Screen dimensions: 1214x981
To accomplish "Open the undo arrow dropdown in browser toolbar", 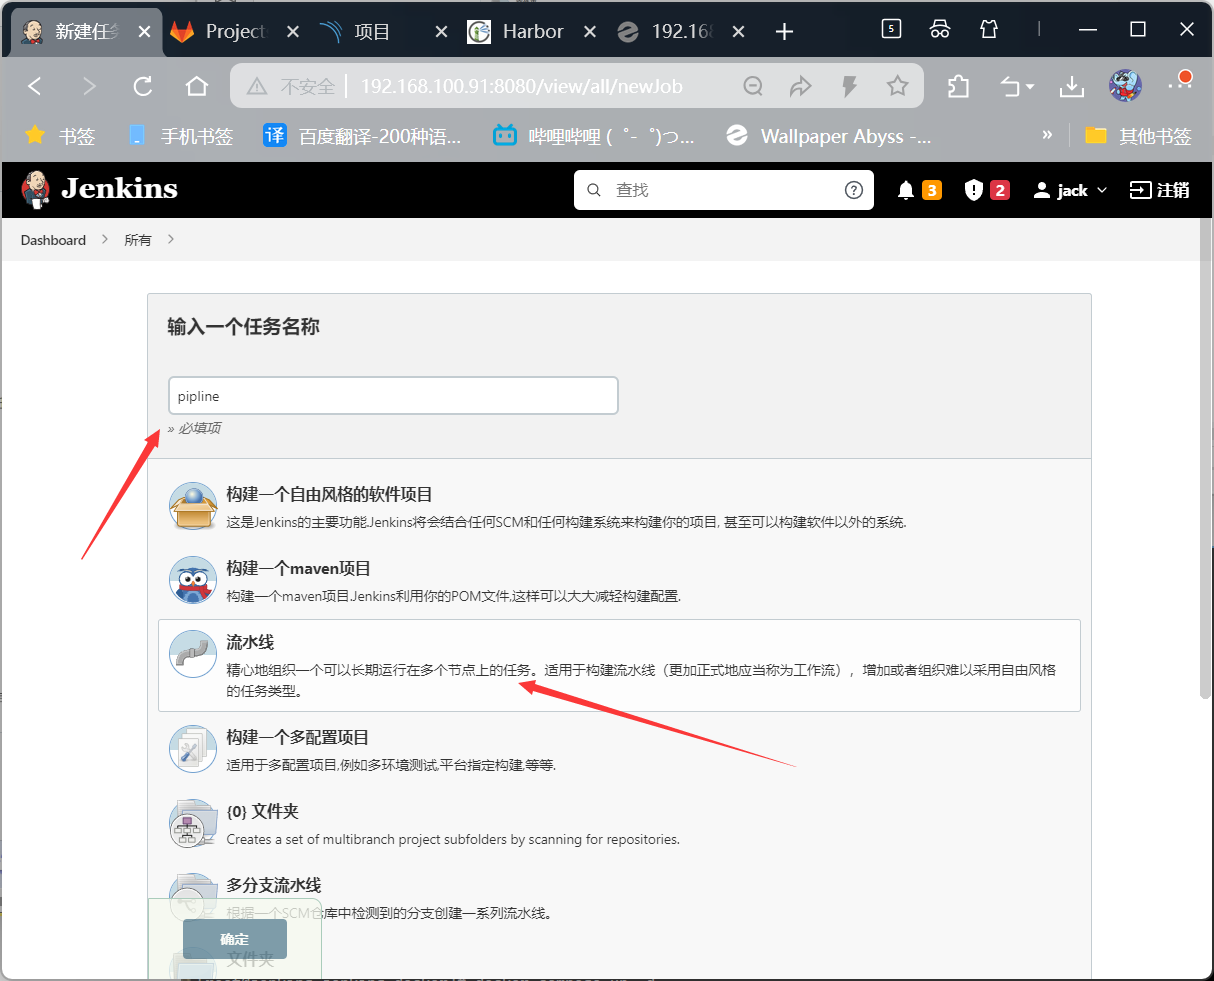I will (x=1018, y=86).
